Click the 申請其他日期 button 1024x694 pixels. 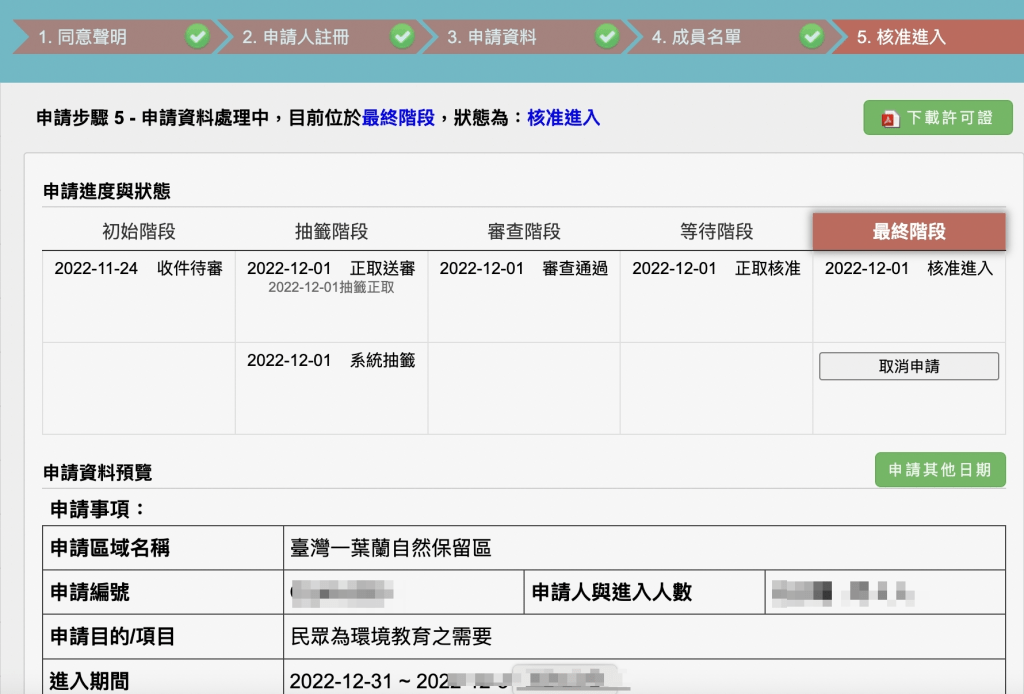coord(940,469)
